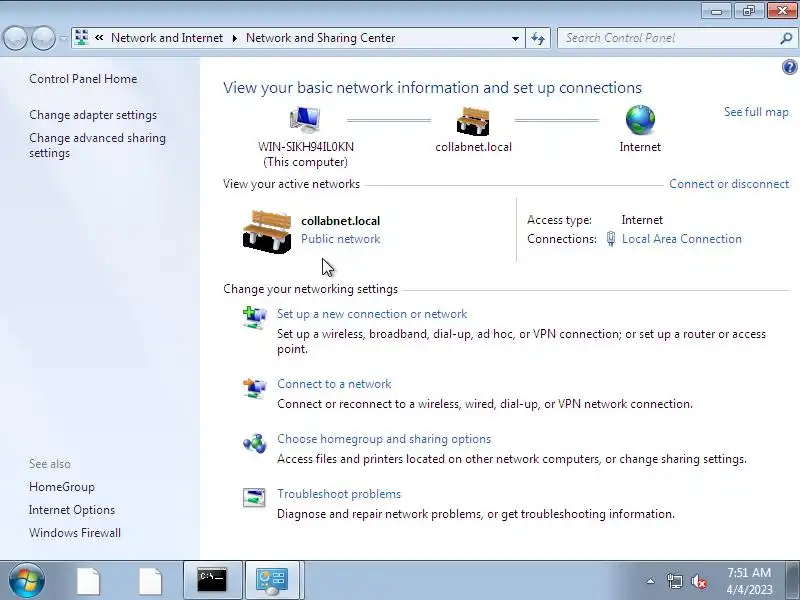The width and height of the screenshot is (800, 600).
Task: Click the connection plug icon next to Connections
Action: pos(610,239)
